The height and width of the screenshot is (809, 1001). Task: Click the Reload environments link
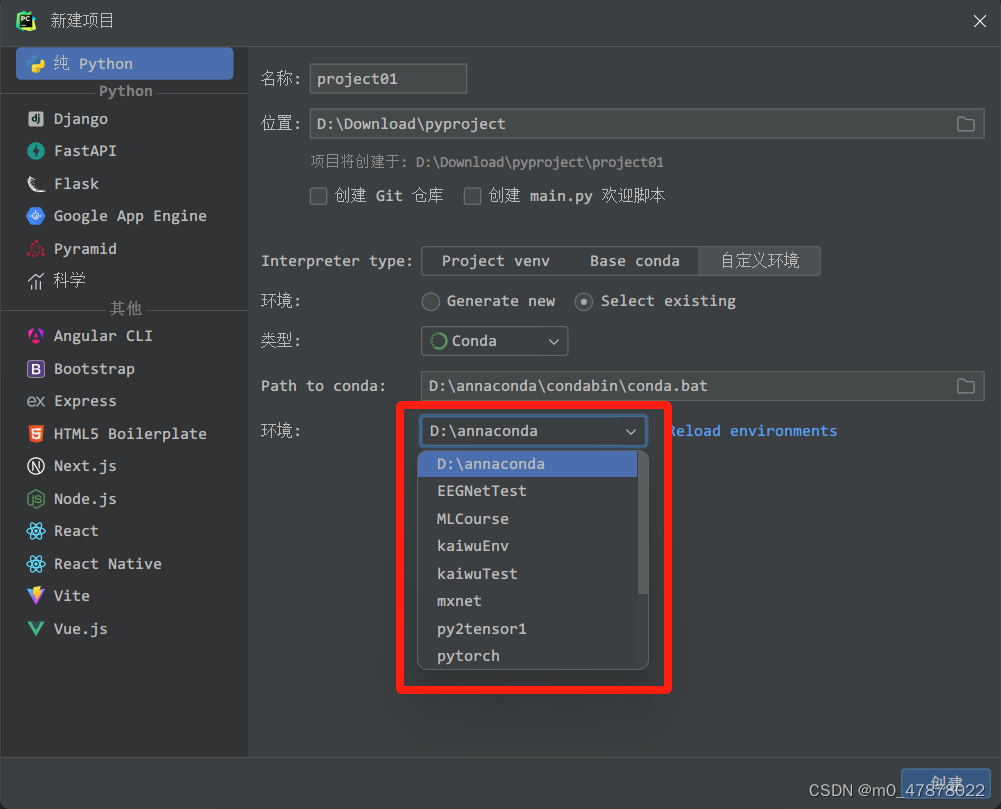point(755,431)
